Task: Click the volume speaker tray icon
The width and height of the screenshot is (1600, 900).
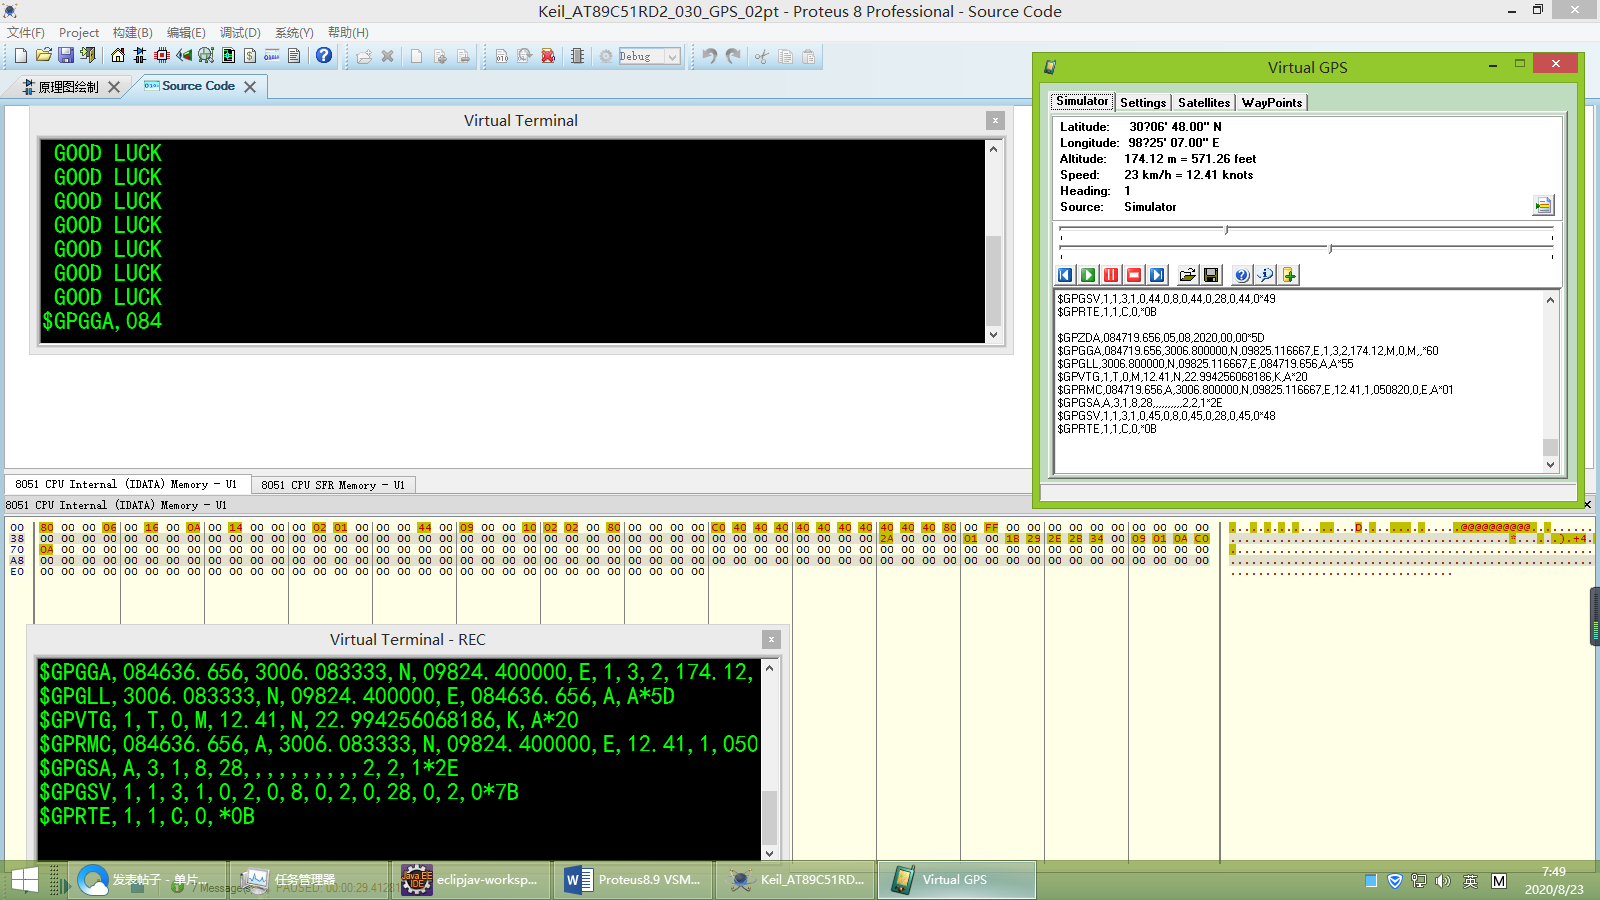Action: [x=1443, y=881]
